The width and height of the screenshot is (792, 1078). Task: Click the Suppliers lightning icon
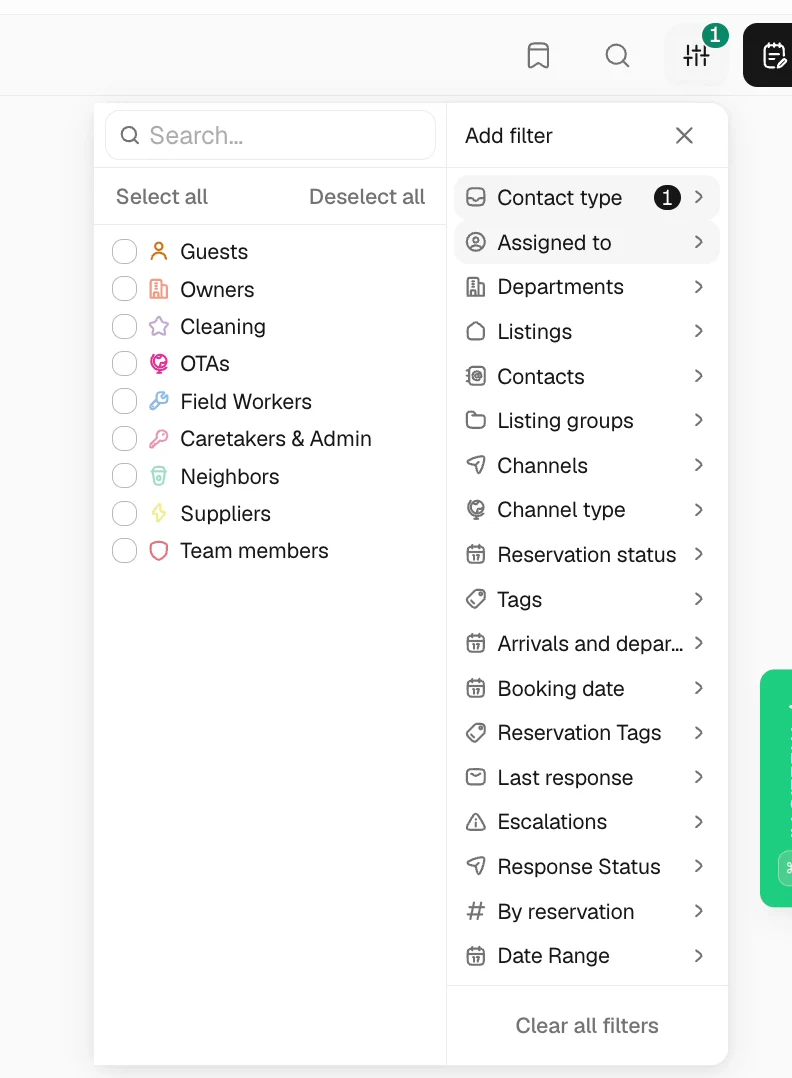[159, 514]
